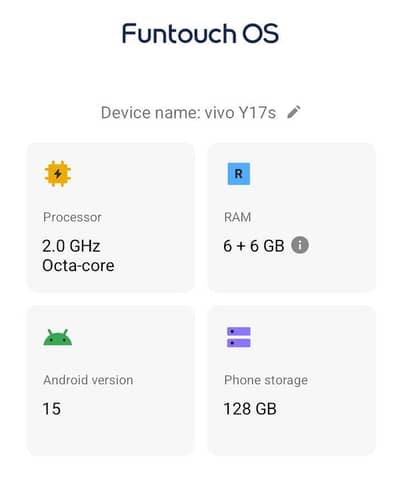
Task: Open the RAM card
Action: click(x=292, y=217)
